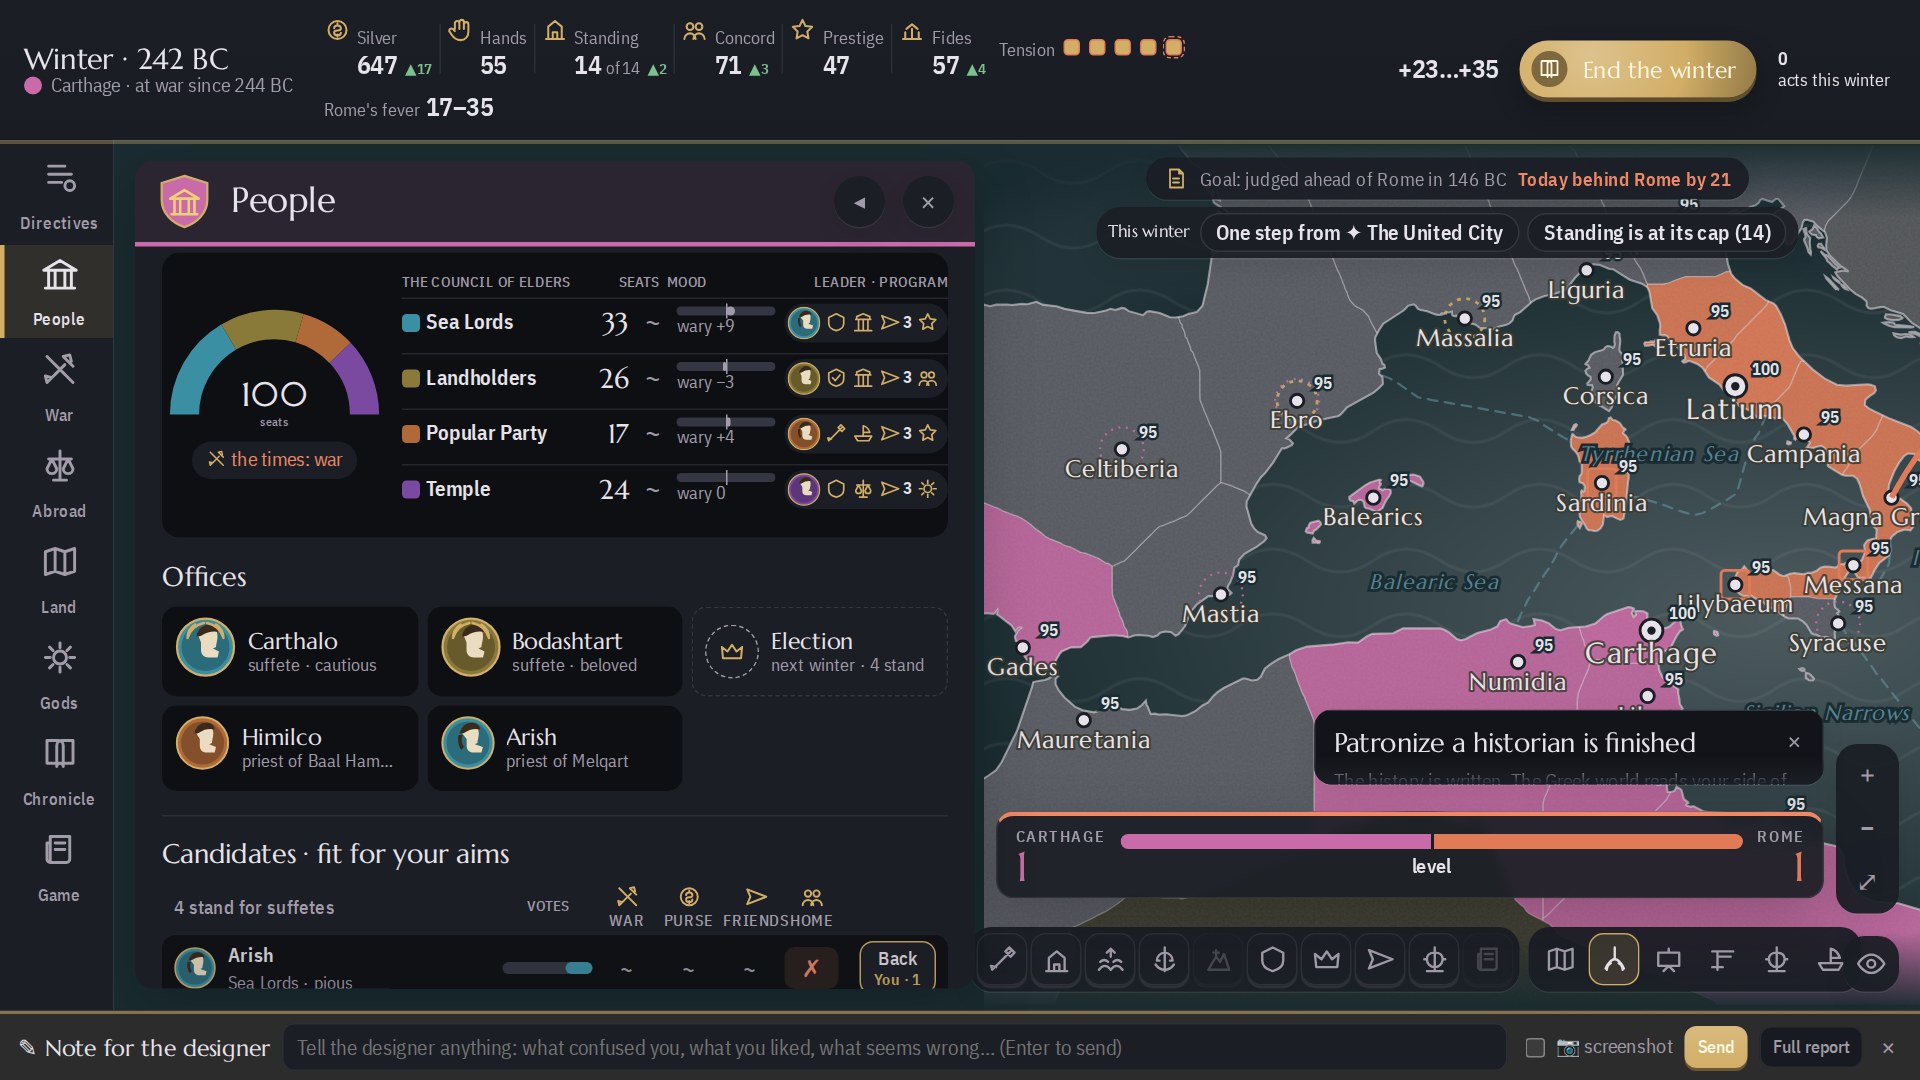Viewport: 1920px width, 1080px height.
Task: Toggle the eye visibility icon on the map
Action: 1871,963
